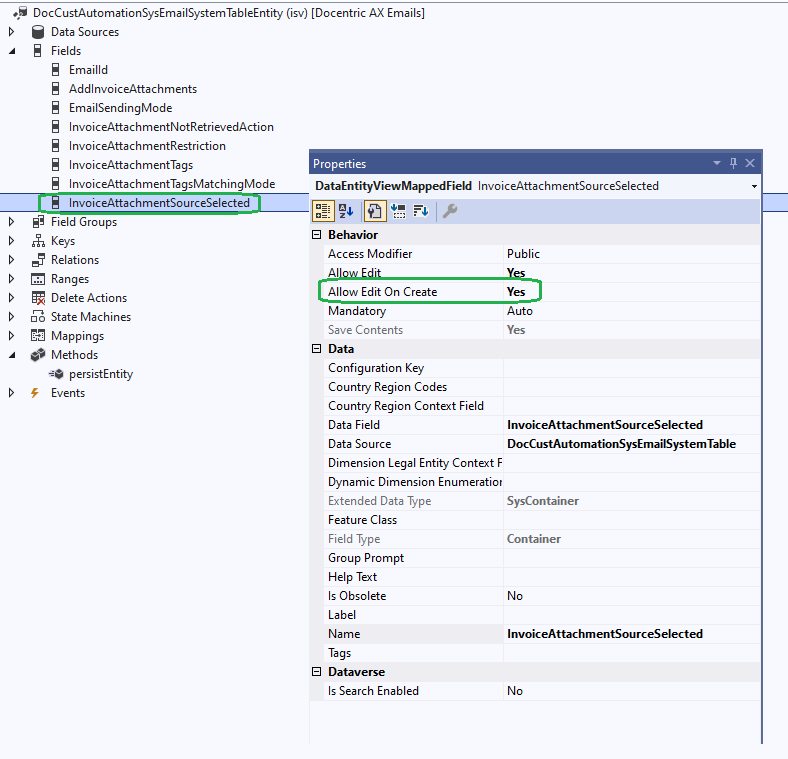
Task: Collapse the Behavior property category
Action: (x=318, y=235)
